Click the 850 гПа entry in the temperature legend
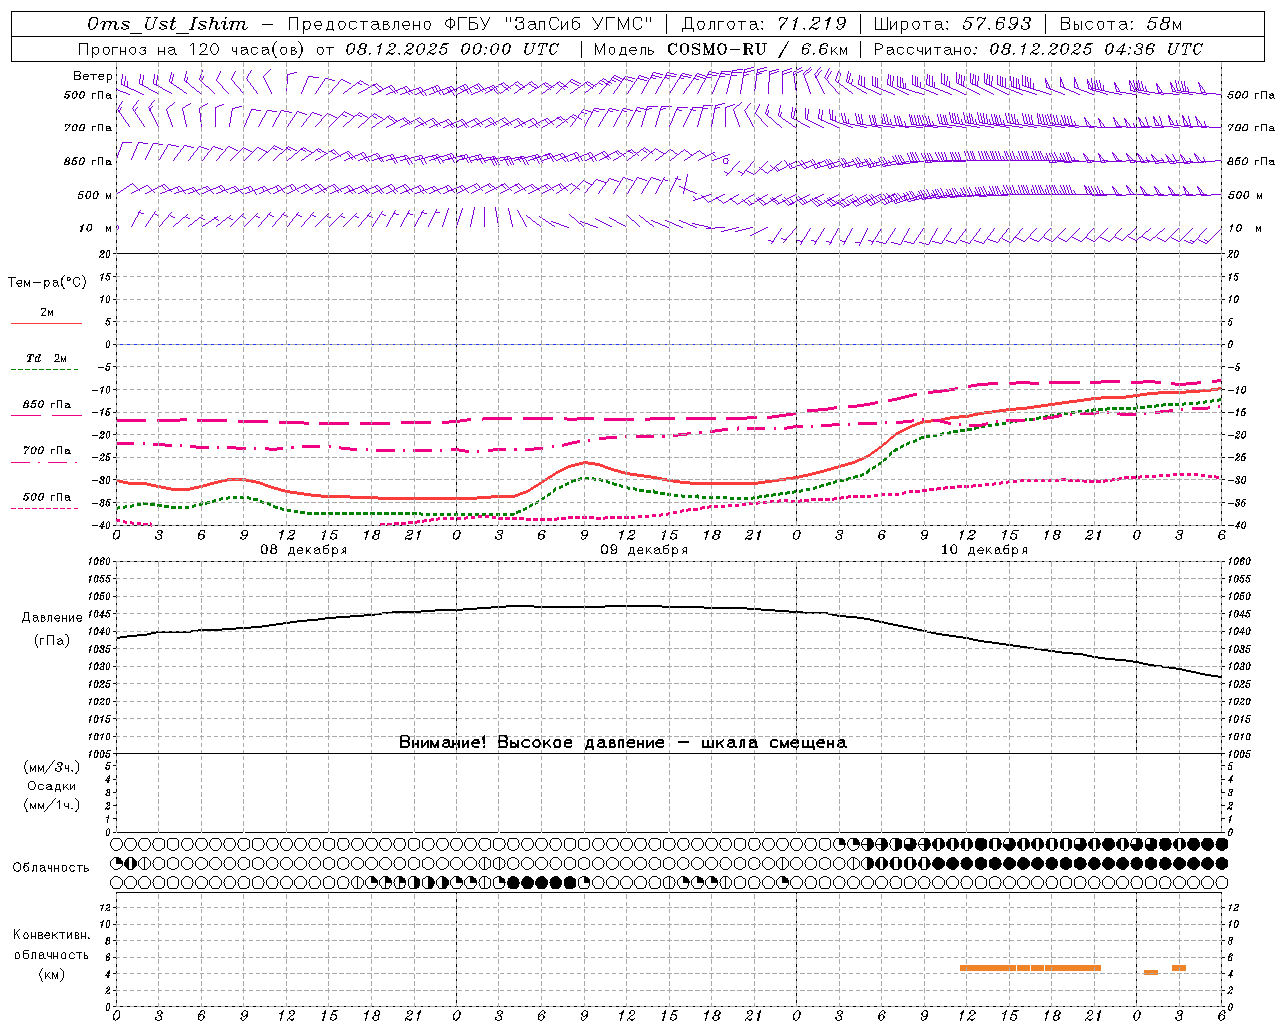Image resolution: width=1280 pixels, height=1024 pixels. pos(47,404)
